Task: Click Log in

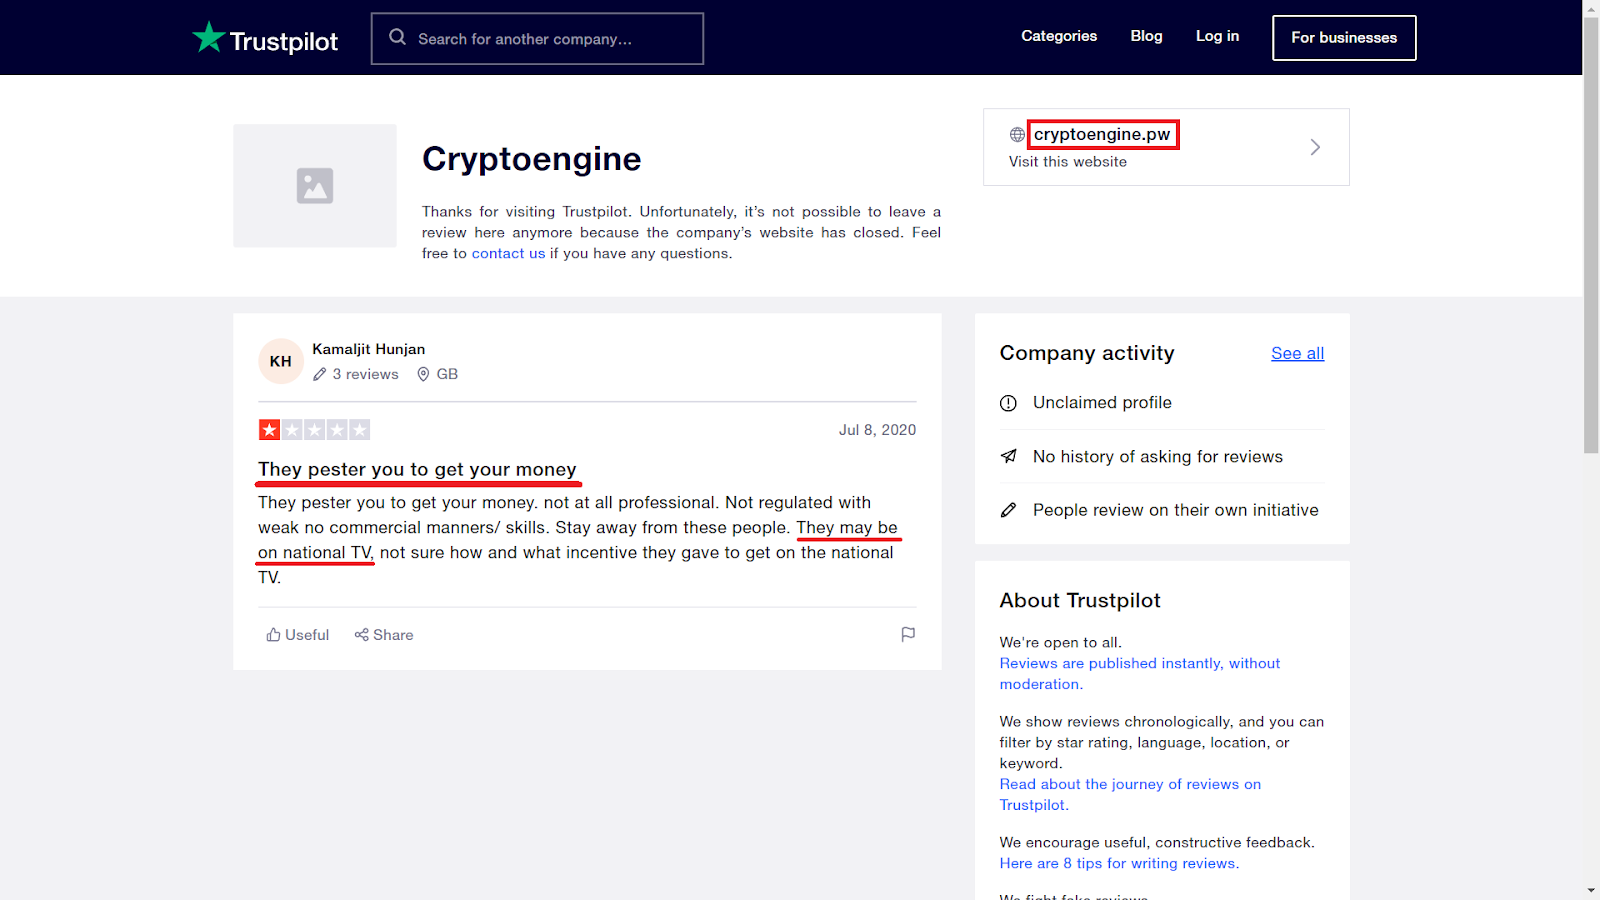Action: 1217,36
